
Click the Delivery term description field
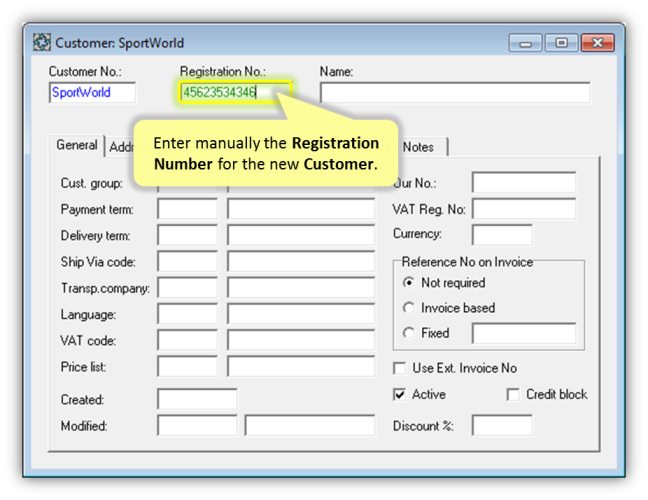301,235
